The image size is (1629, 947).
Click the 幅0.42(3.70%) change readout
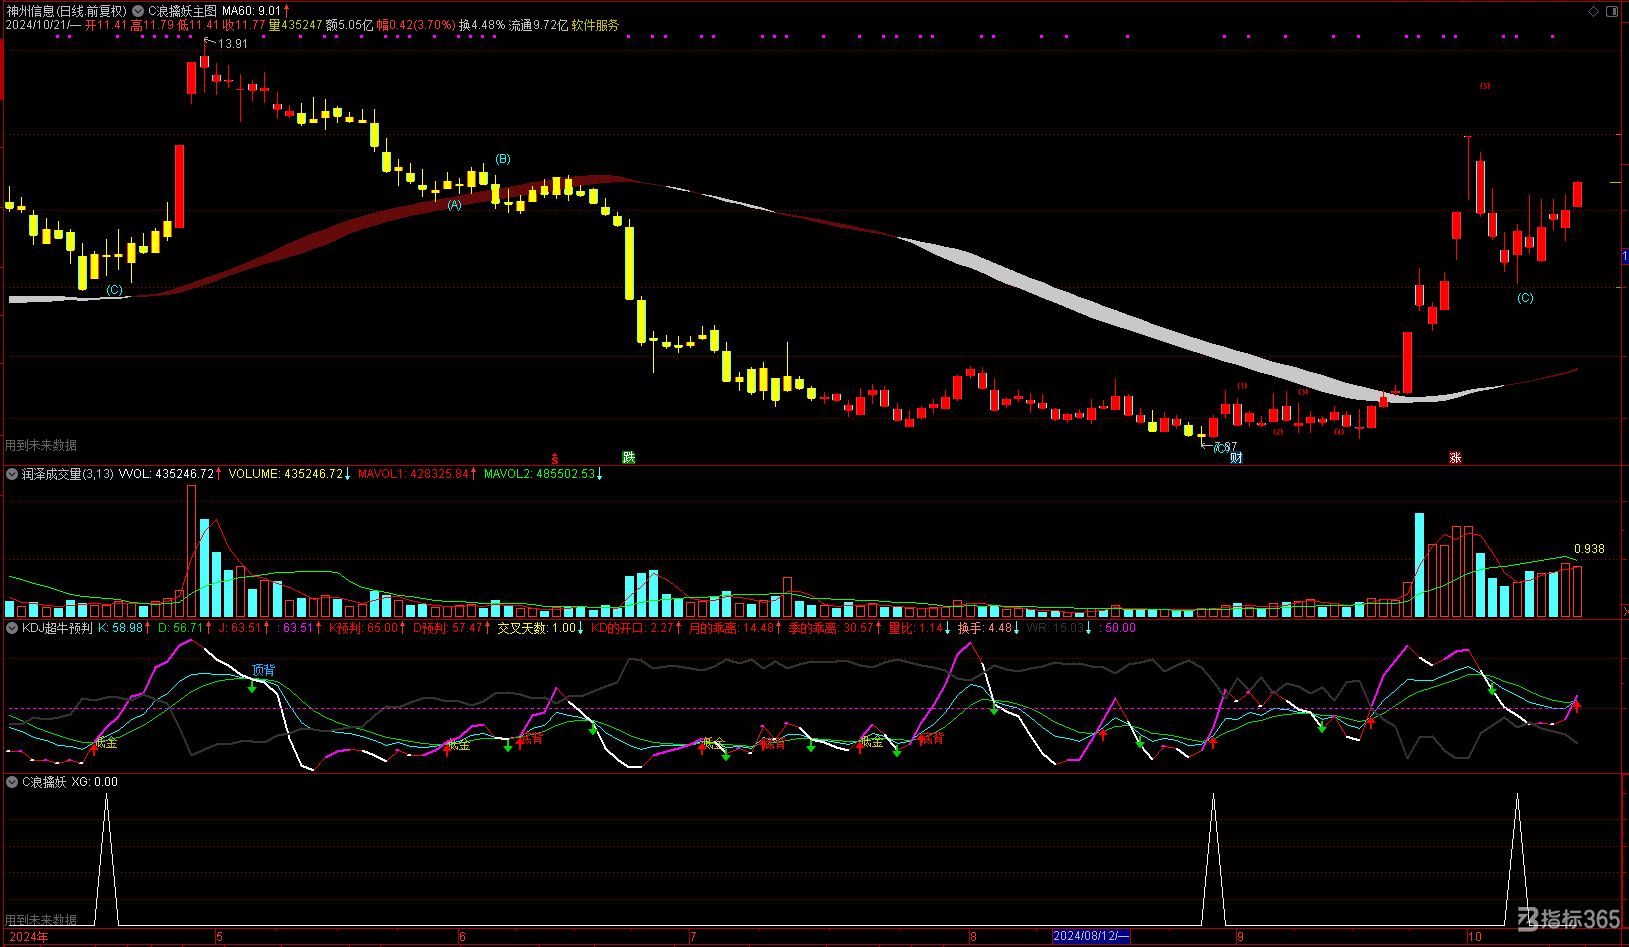(x=416, y=25)
